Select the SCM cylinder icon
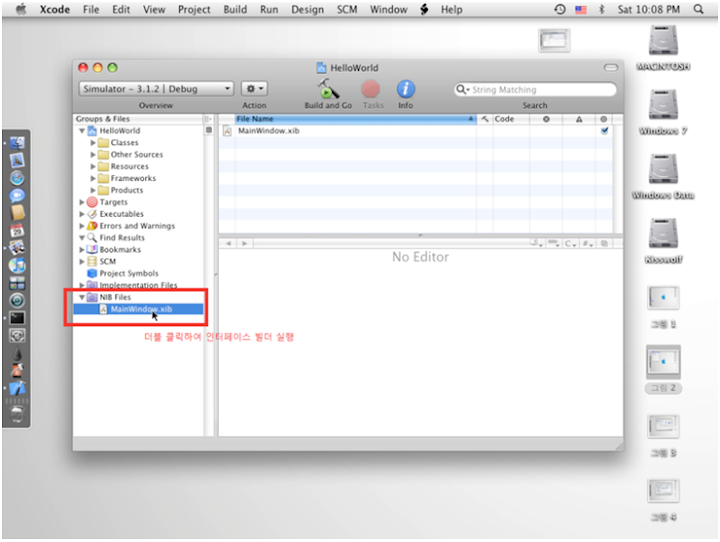The width and height of the screenshot is (720, 542). (92, 261)
